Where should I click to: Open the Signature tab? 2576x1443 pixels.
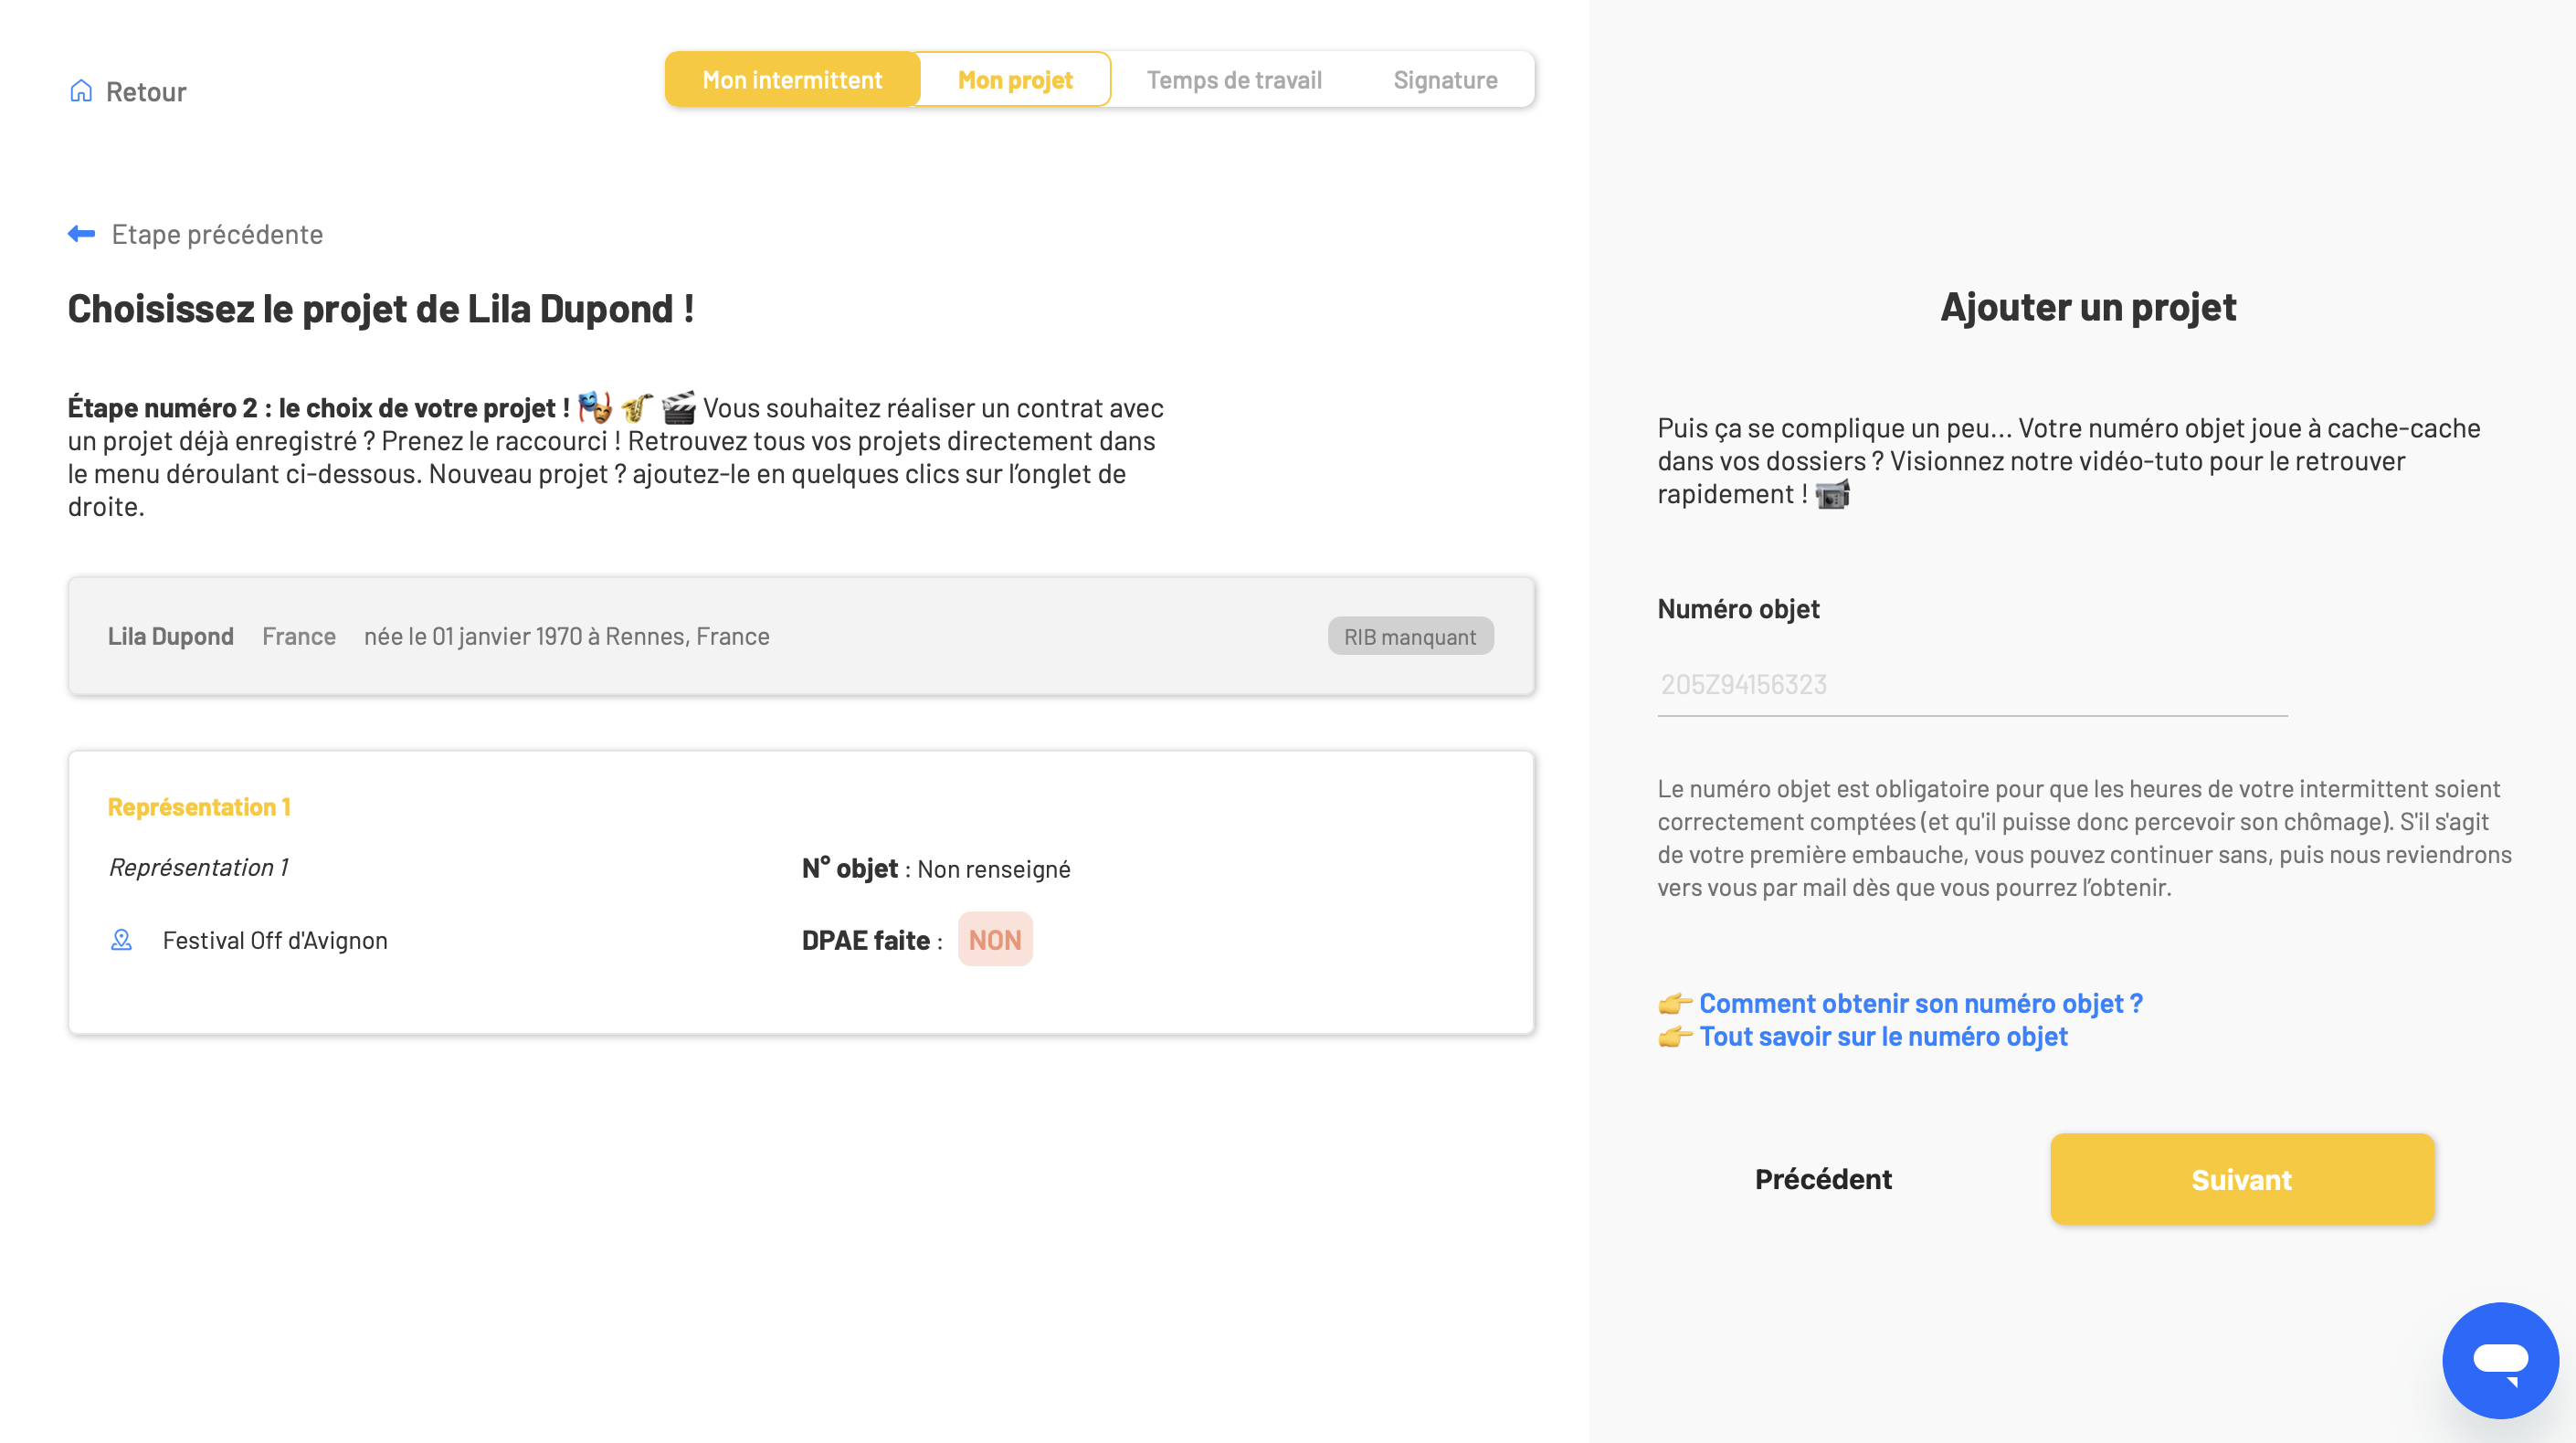click(1445, 80)
